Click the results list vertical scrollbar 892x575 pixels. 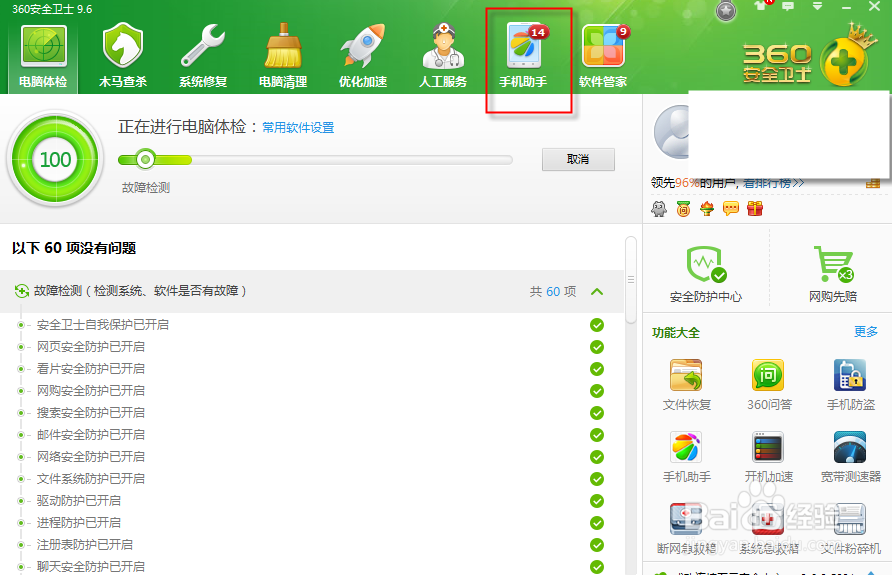pos(630,280)
